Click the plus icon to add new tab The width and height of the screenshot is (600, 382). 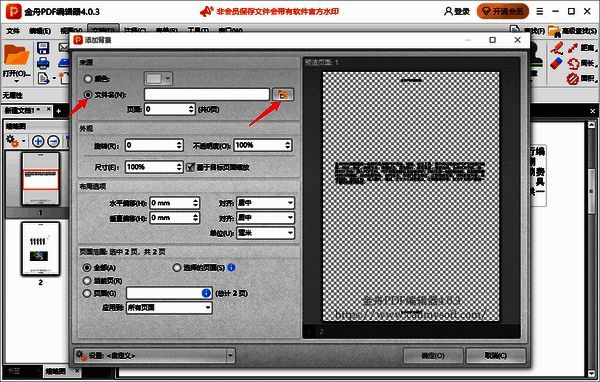[x=59, y=111]
